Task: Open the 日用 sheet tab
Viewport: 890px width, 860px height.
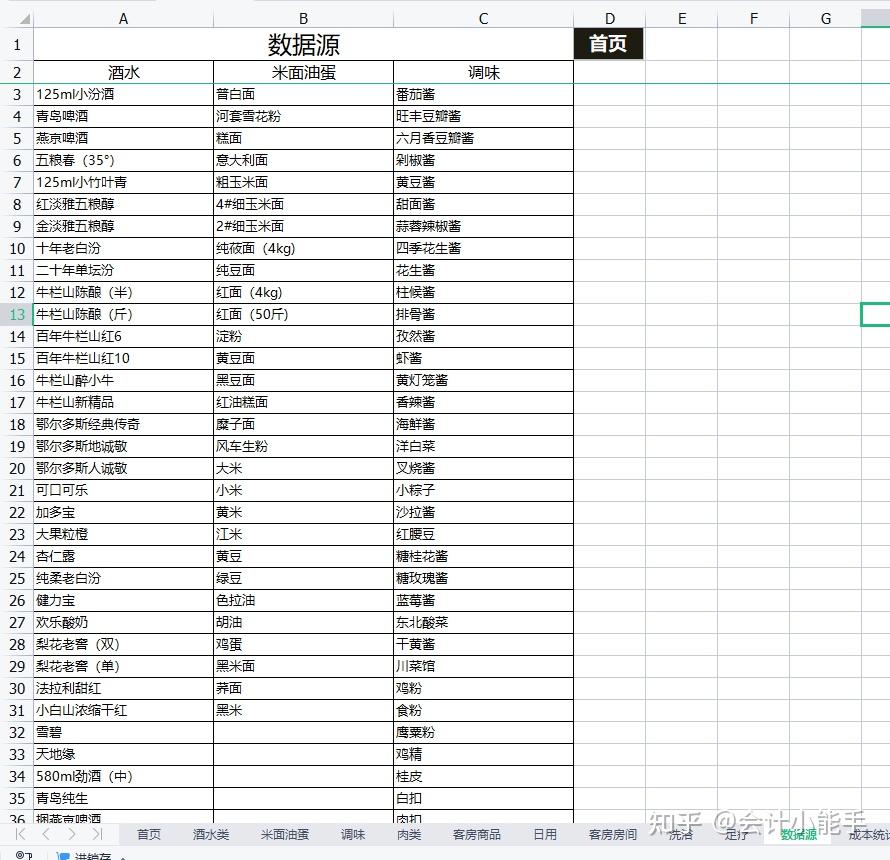Action: [545, 834]
